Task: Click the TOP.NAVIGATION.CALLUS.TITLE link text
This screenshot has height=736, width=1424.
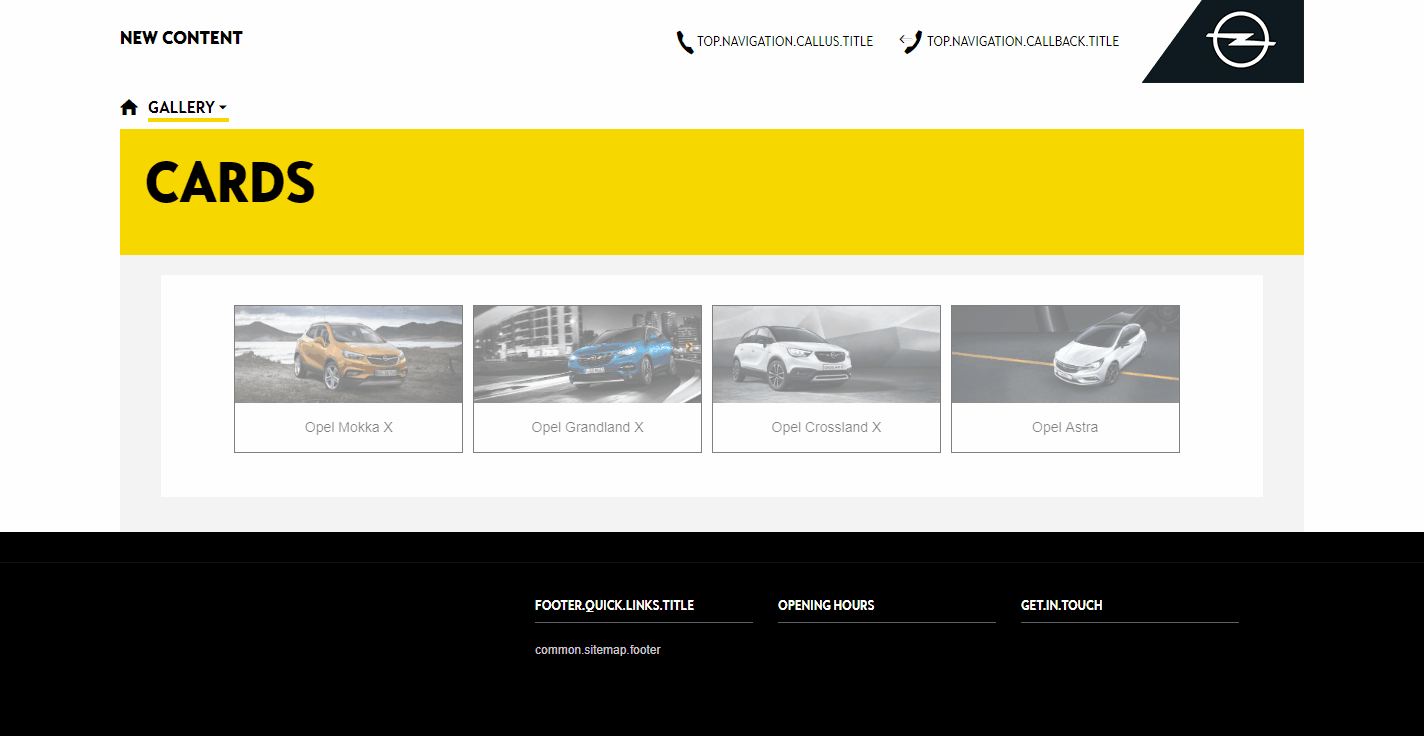Action: click(x=785, y=42)
